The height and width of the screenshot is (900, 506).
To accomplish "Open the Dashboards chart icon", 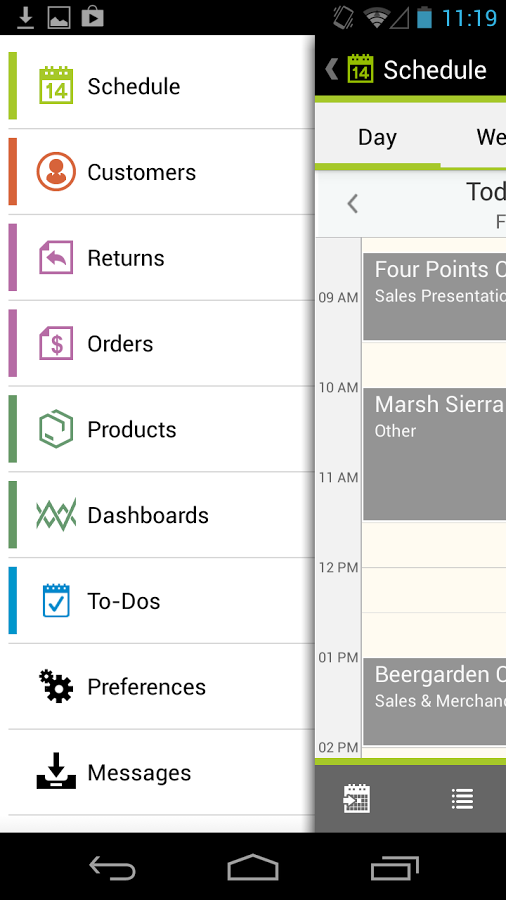I will click(56, 515).
